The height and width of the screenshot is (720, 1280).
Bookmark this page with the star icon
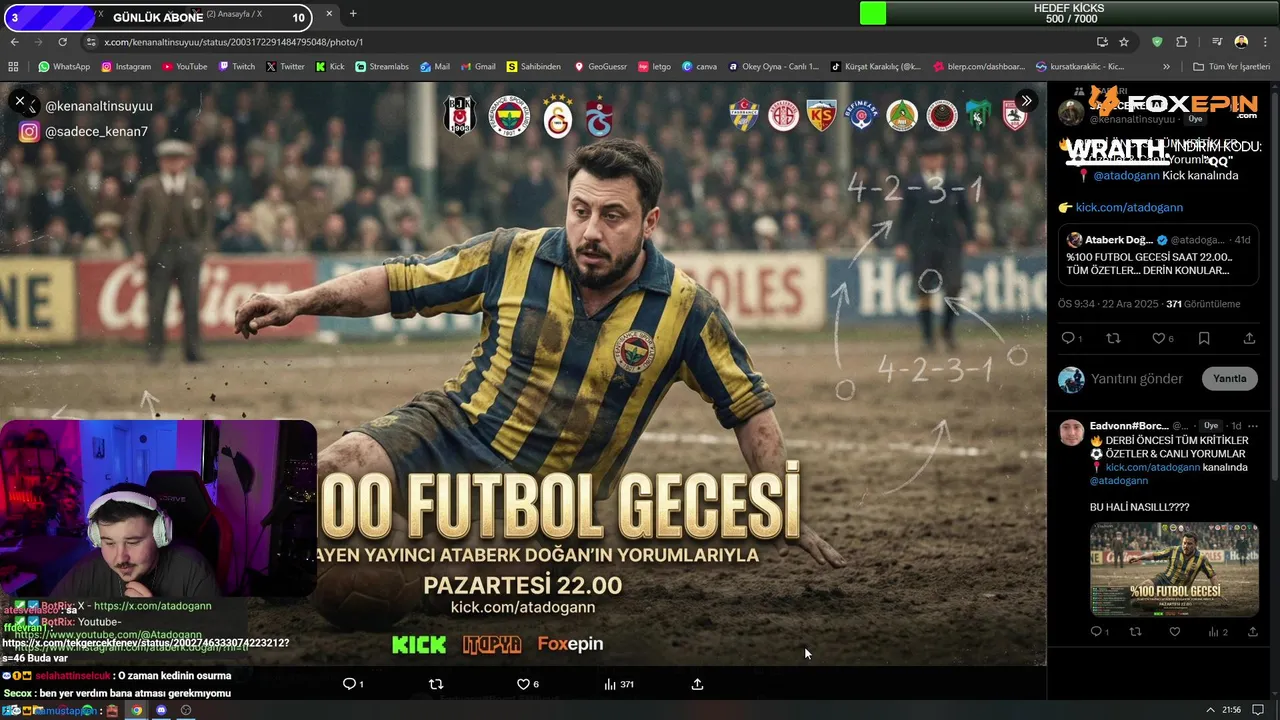[x=1124, y=42]
